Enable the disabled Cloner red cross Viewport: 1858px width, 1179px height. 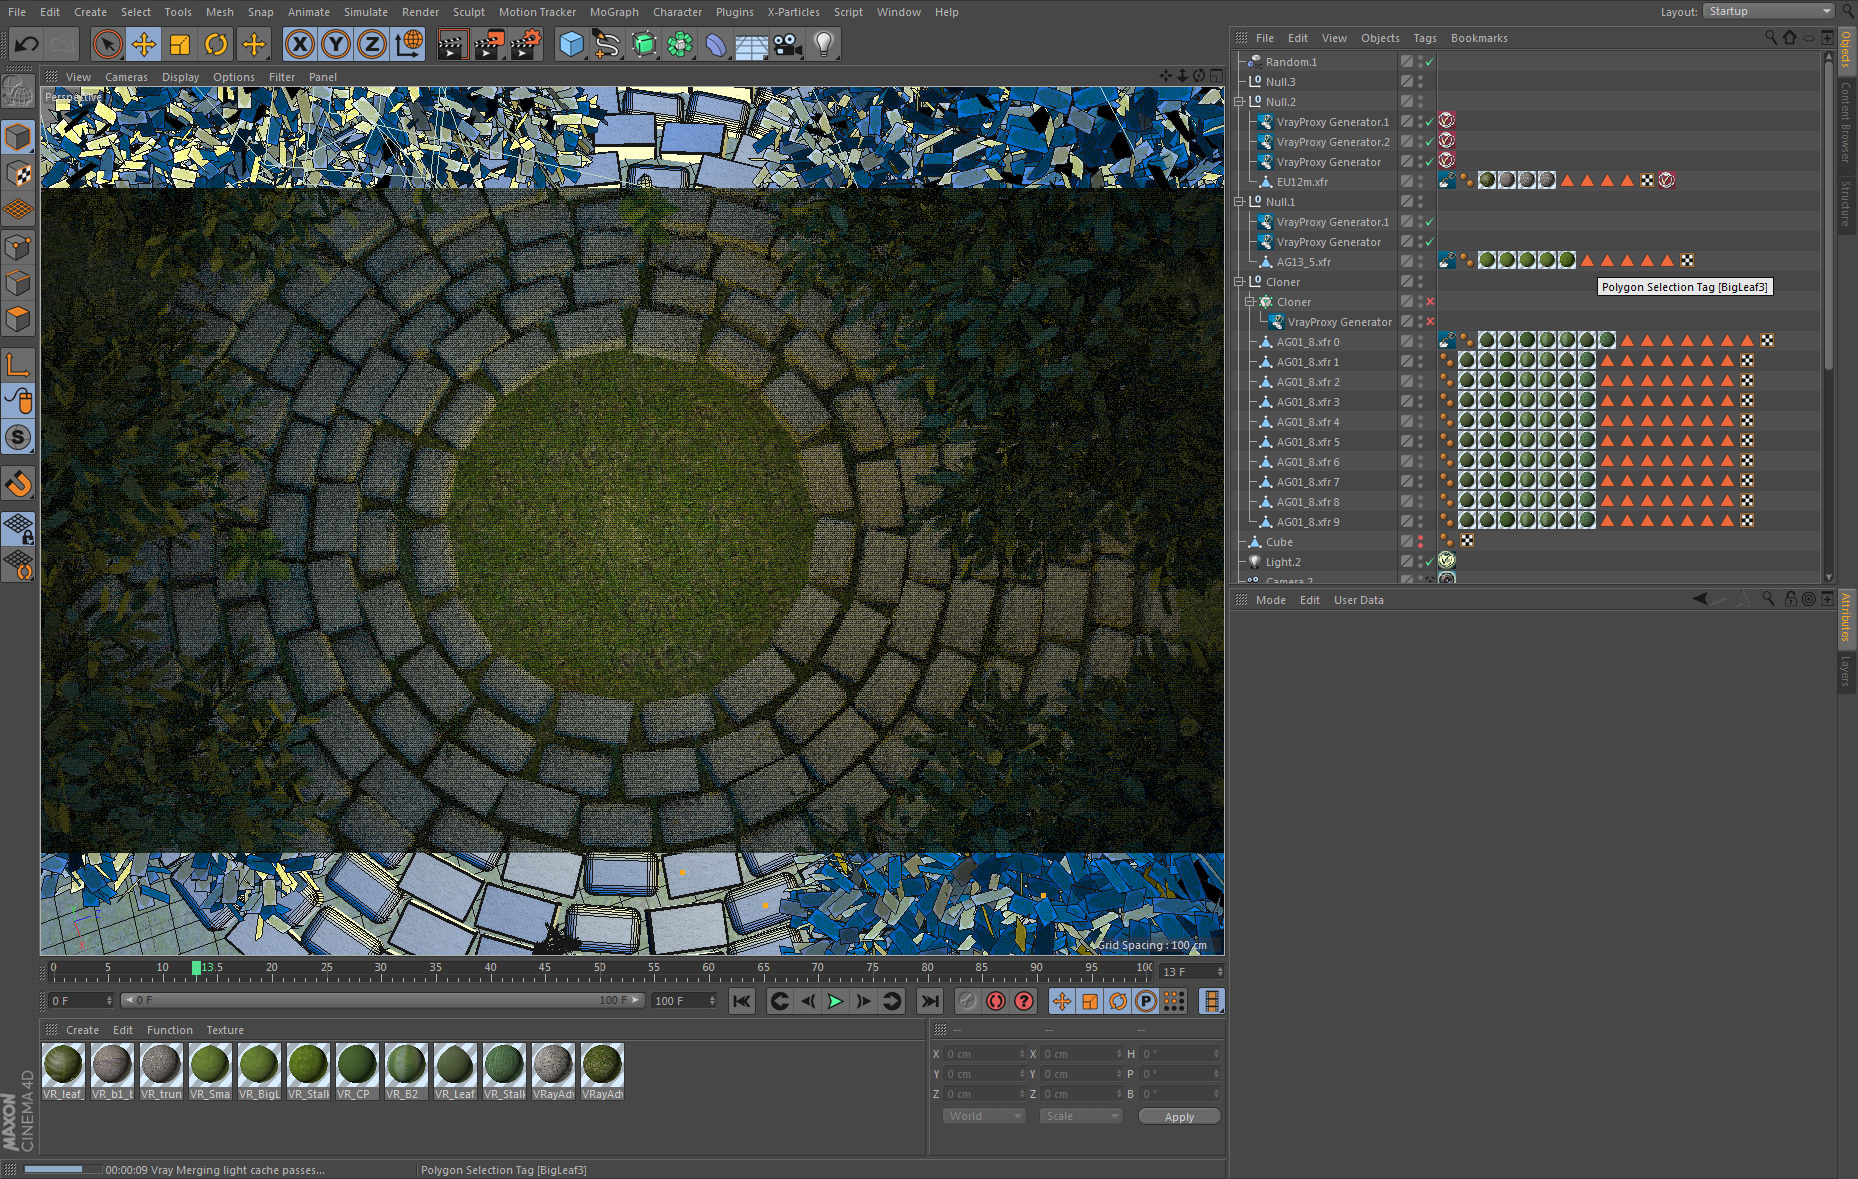[x=1430, y=302]
